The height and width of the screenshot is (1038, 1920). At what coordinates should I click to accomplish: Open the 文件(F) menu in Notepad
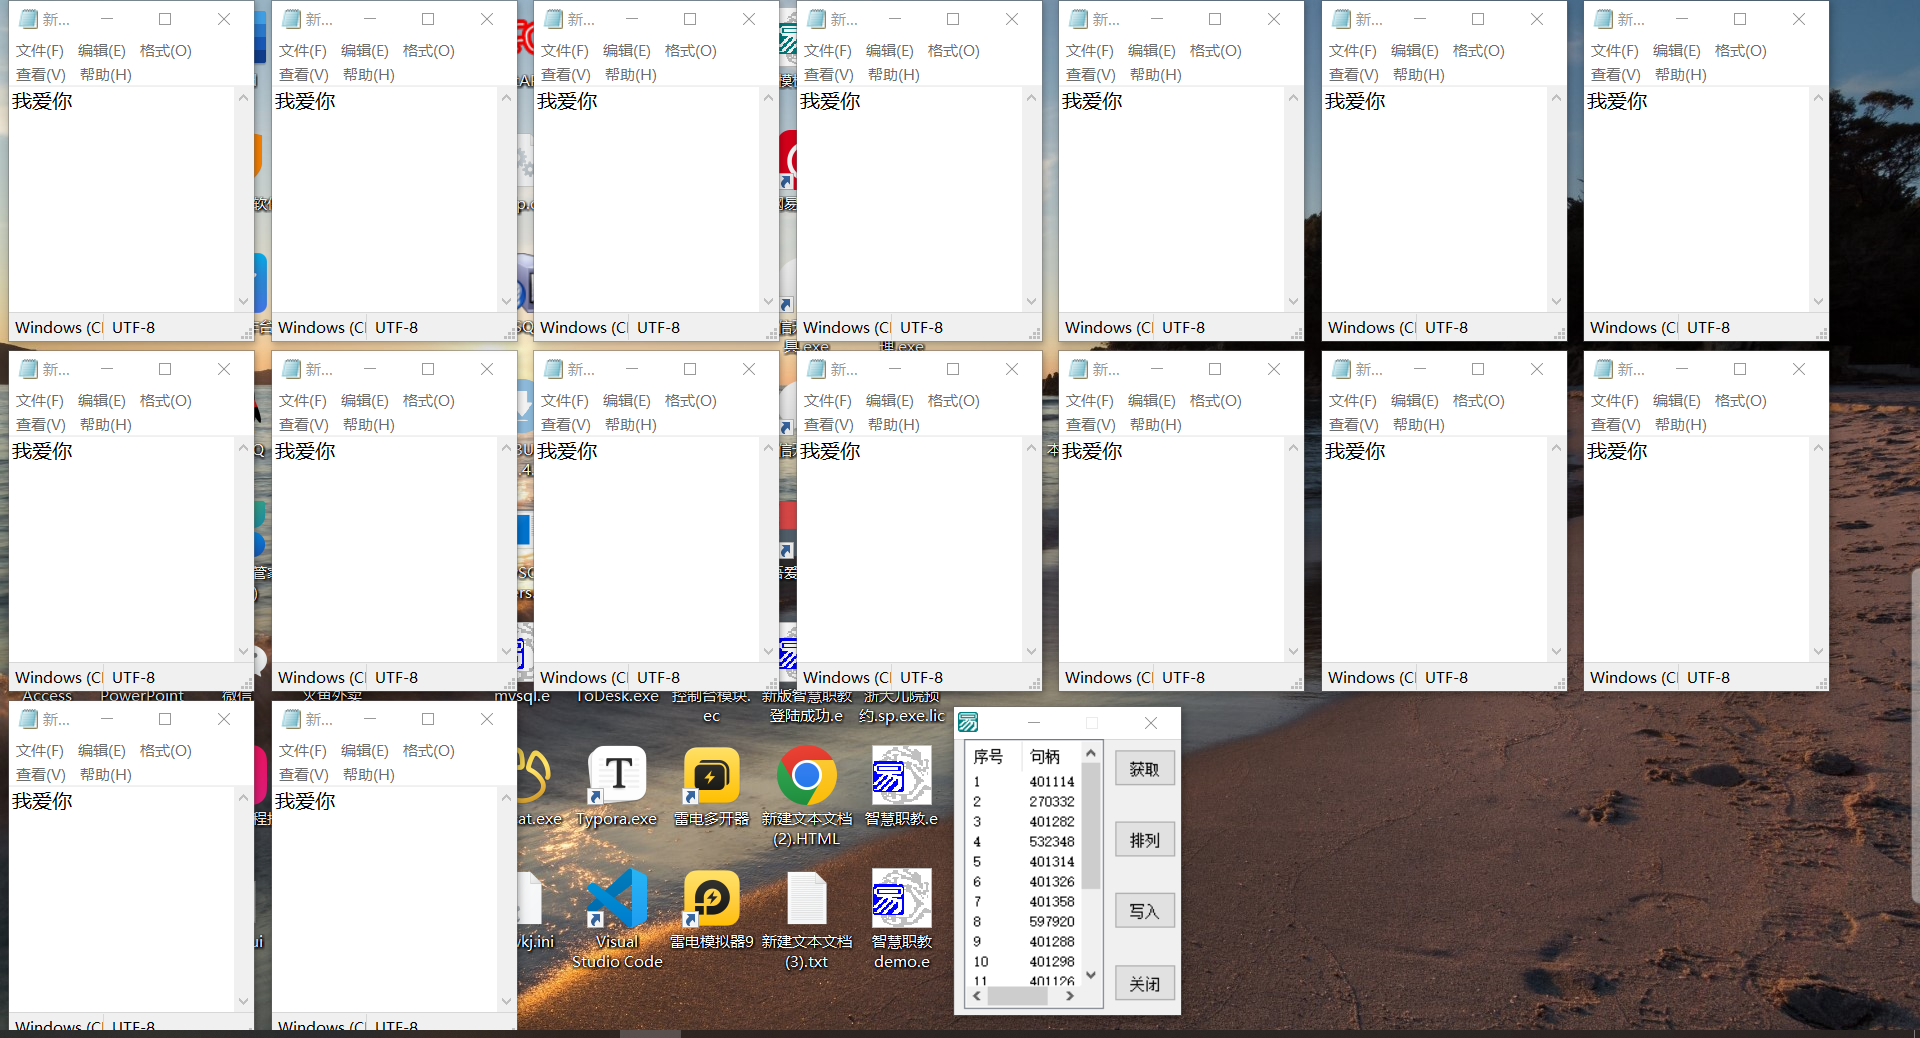(41, 50)
